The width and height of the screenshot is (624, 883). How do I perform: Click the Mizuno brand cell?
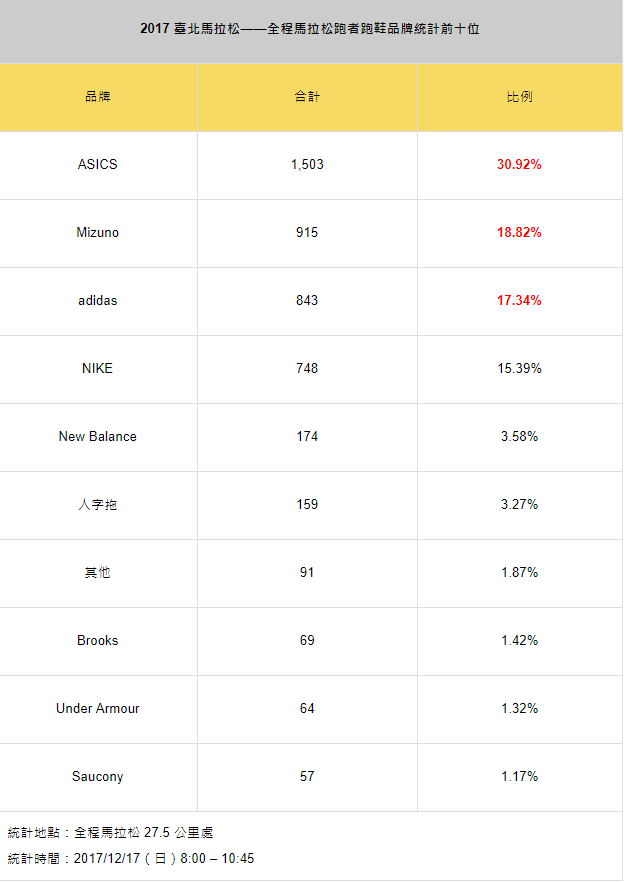coord(97,233)
